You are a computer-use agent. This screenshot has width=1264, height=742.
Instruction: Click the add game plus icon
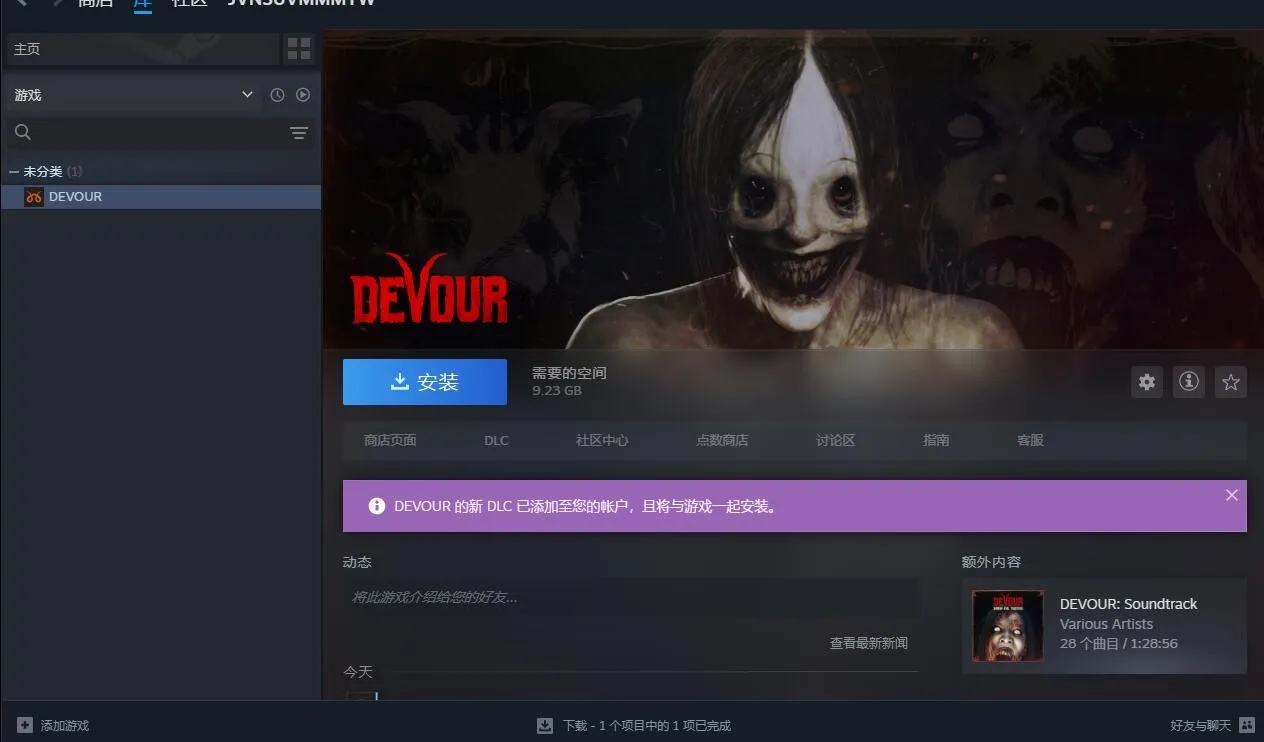coord(25,725)
